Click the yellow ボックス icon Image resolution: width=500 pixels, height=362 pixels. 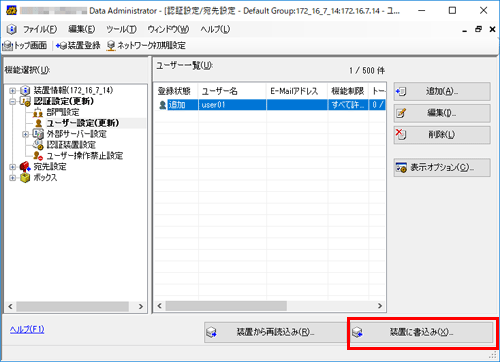(x=25, y=178)
